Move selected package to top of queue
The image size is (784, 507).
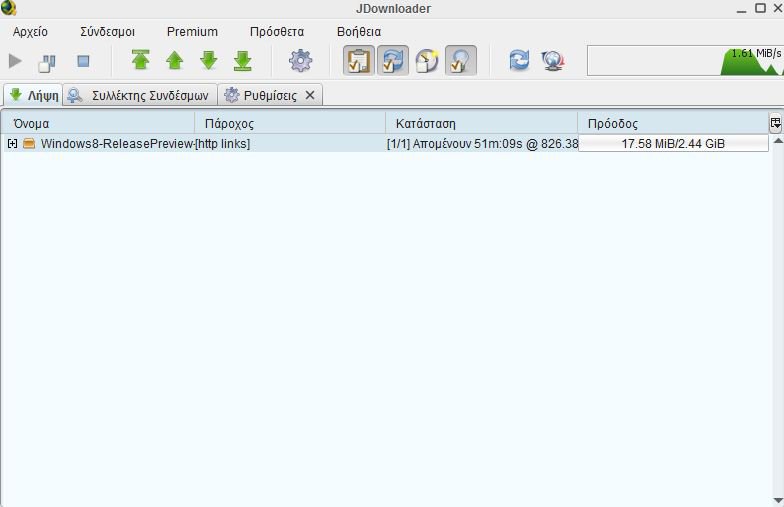[140, 60]
